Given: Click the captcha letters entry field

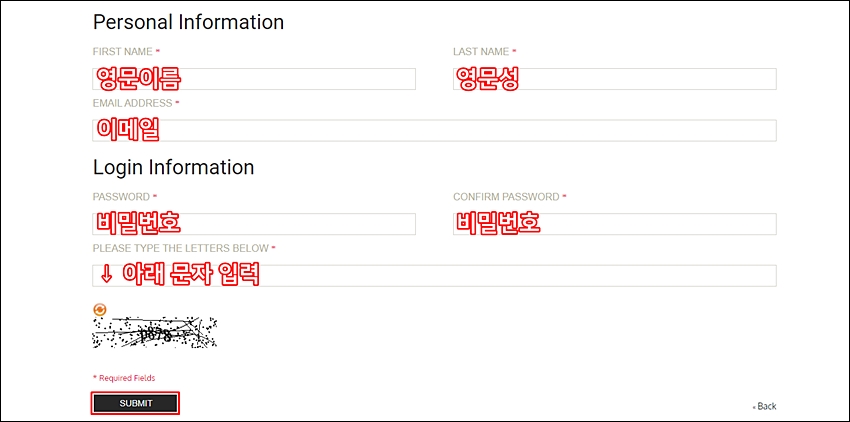Looking at the screenshot, I should [434, 276].
